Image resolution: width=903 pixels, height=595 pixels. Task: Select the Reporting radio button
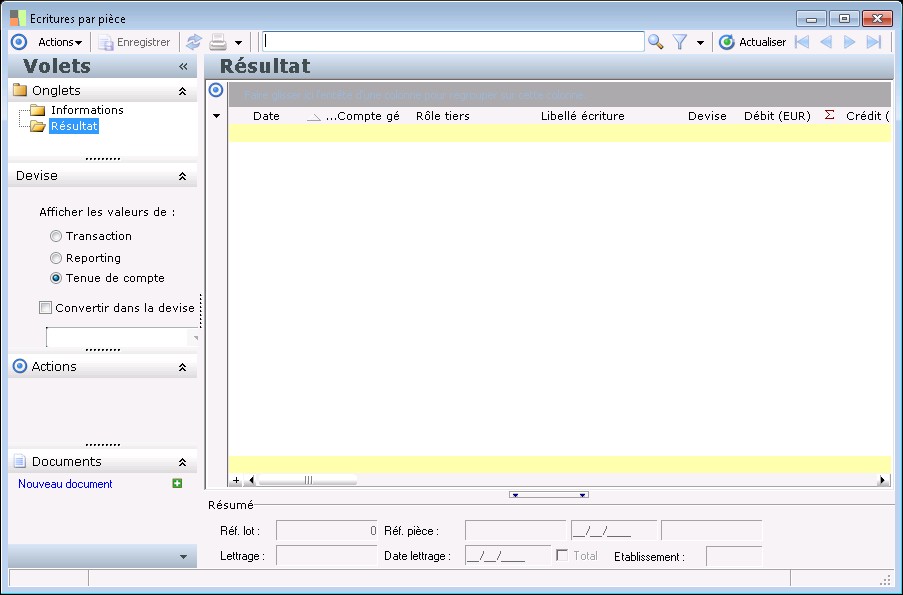coord(56,258)
